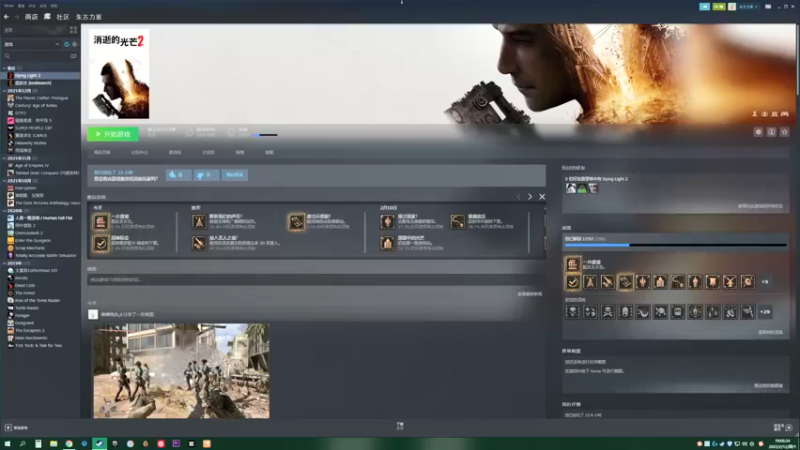Image resolution: width=800 pixels, height=450 pixels.
Task: Click the favorite star icon
Action: coord(785,132)
